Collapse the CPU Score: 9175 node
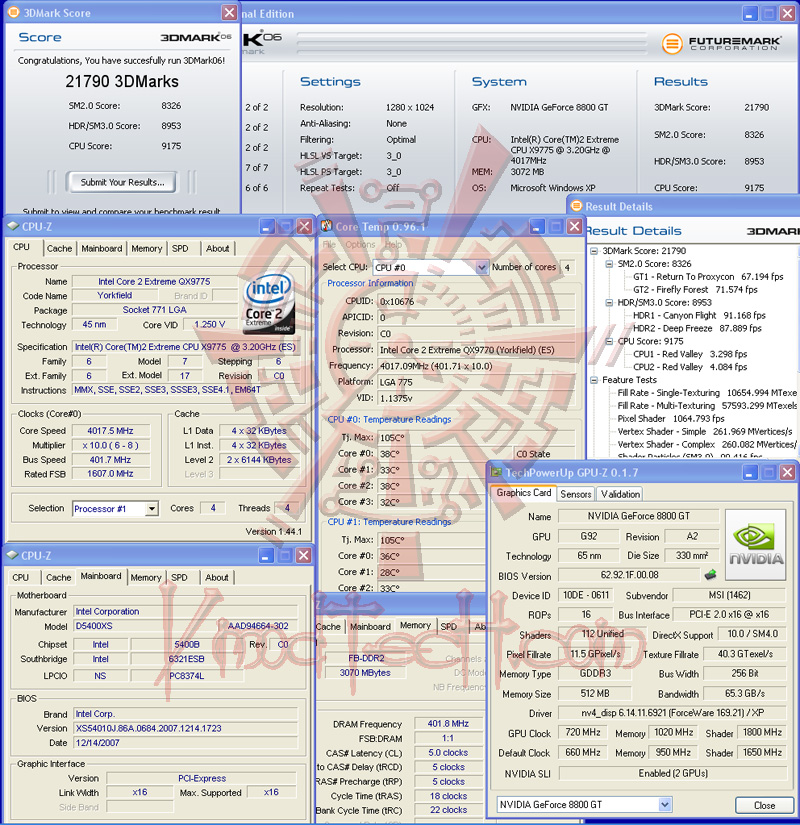 tap(609, 341)
